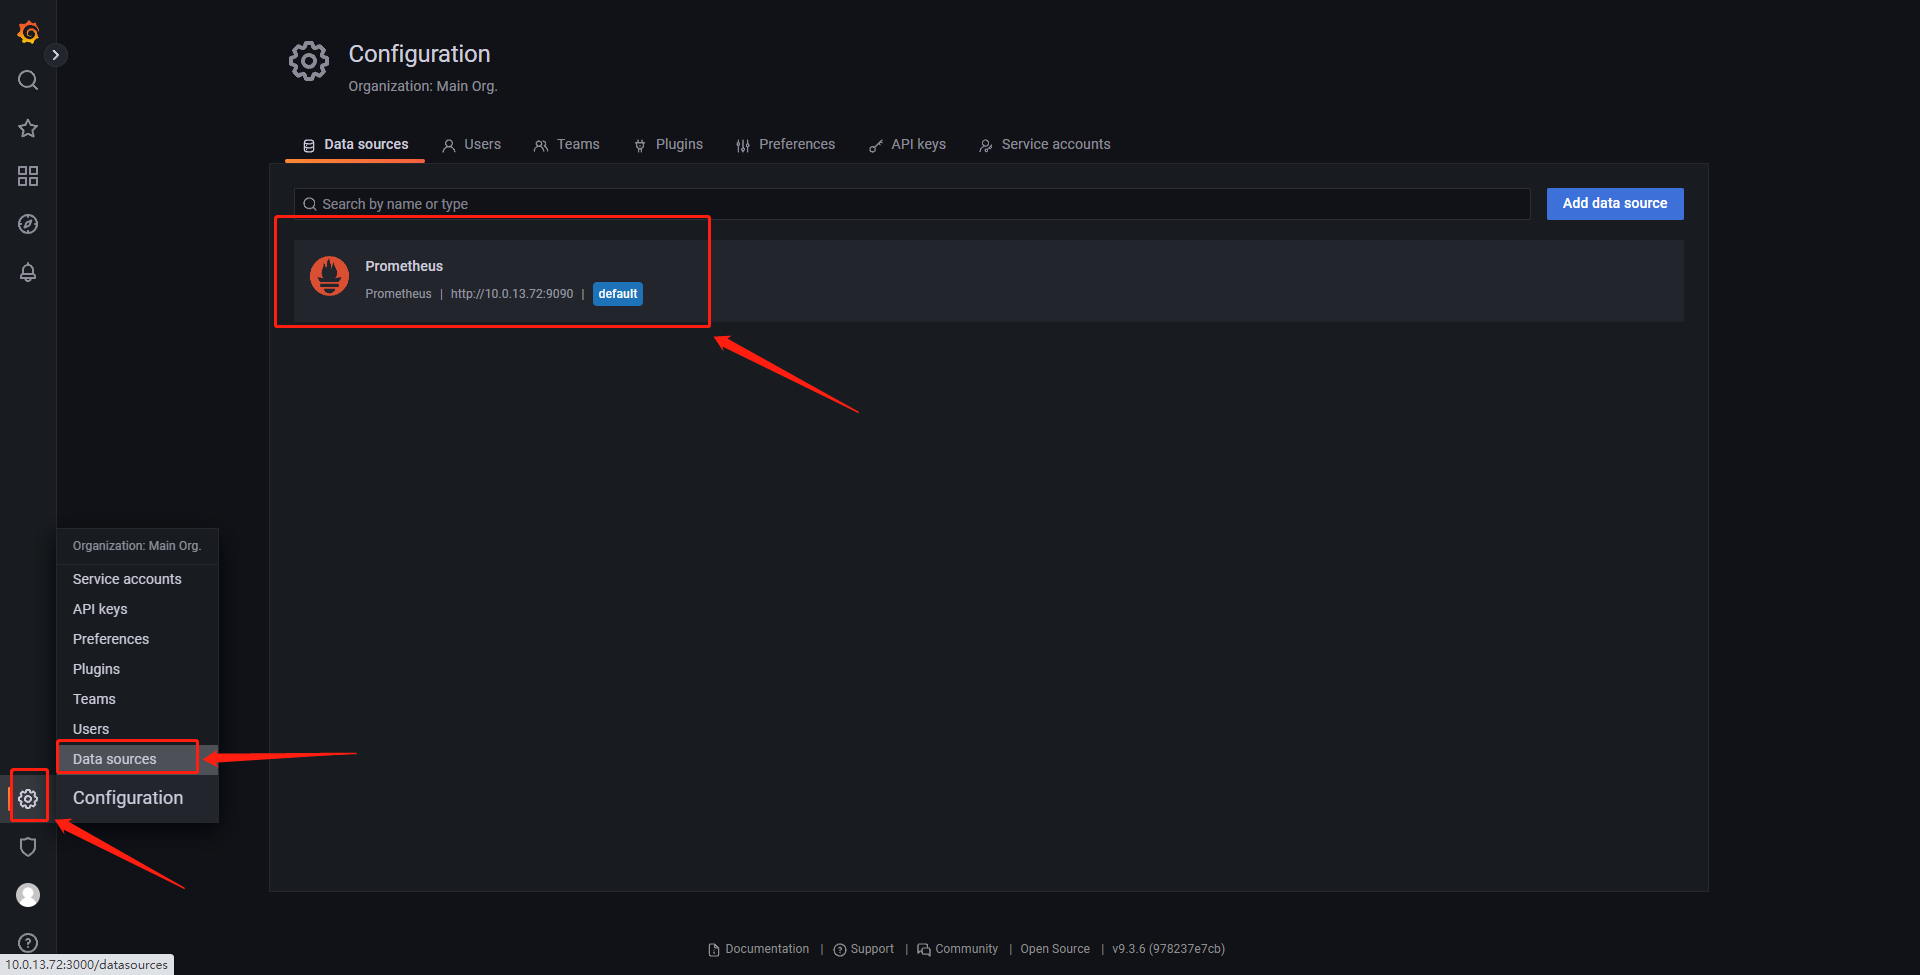Open the Open Source footer link

click(1055, 949)
